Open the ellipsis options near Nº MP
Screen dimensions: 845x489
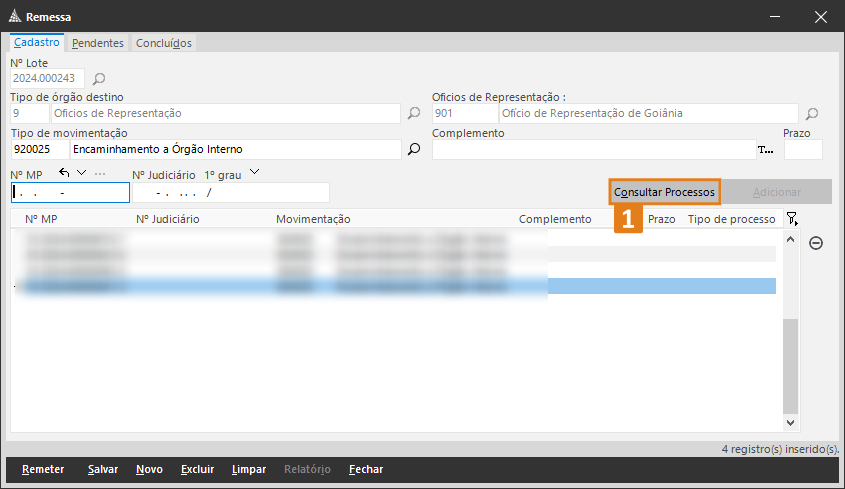(x=100, y=174)
